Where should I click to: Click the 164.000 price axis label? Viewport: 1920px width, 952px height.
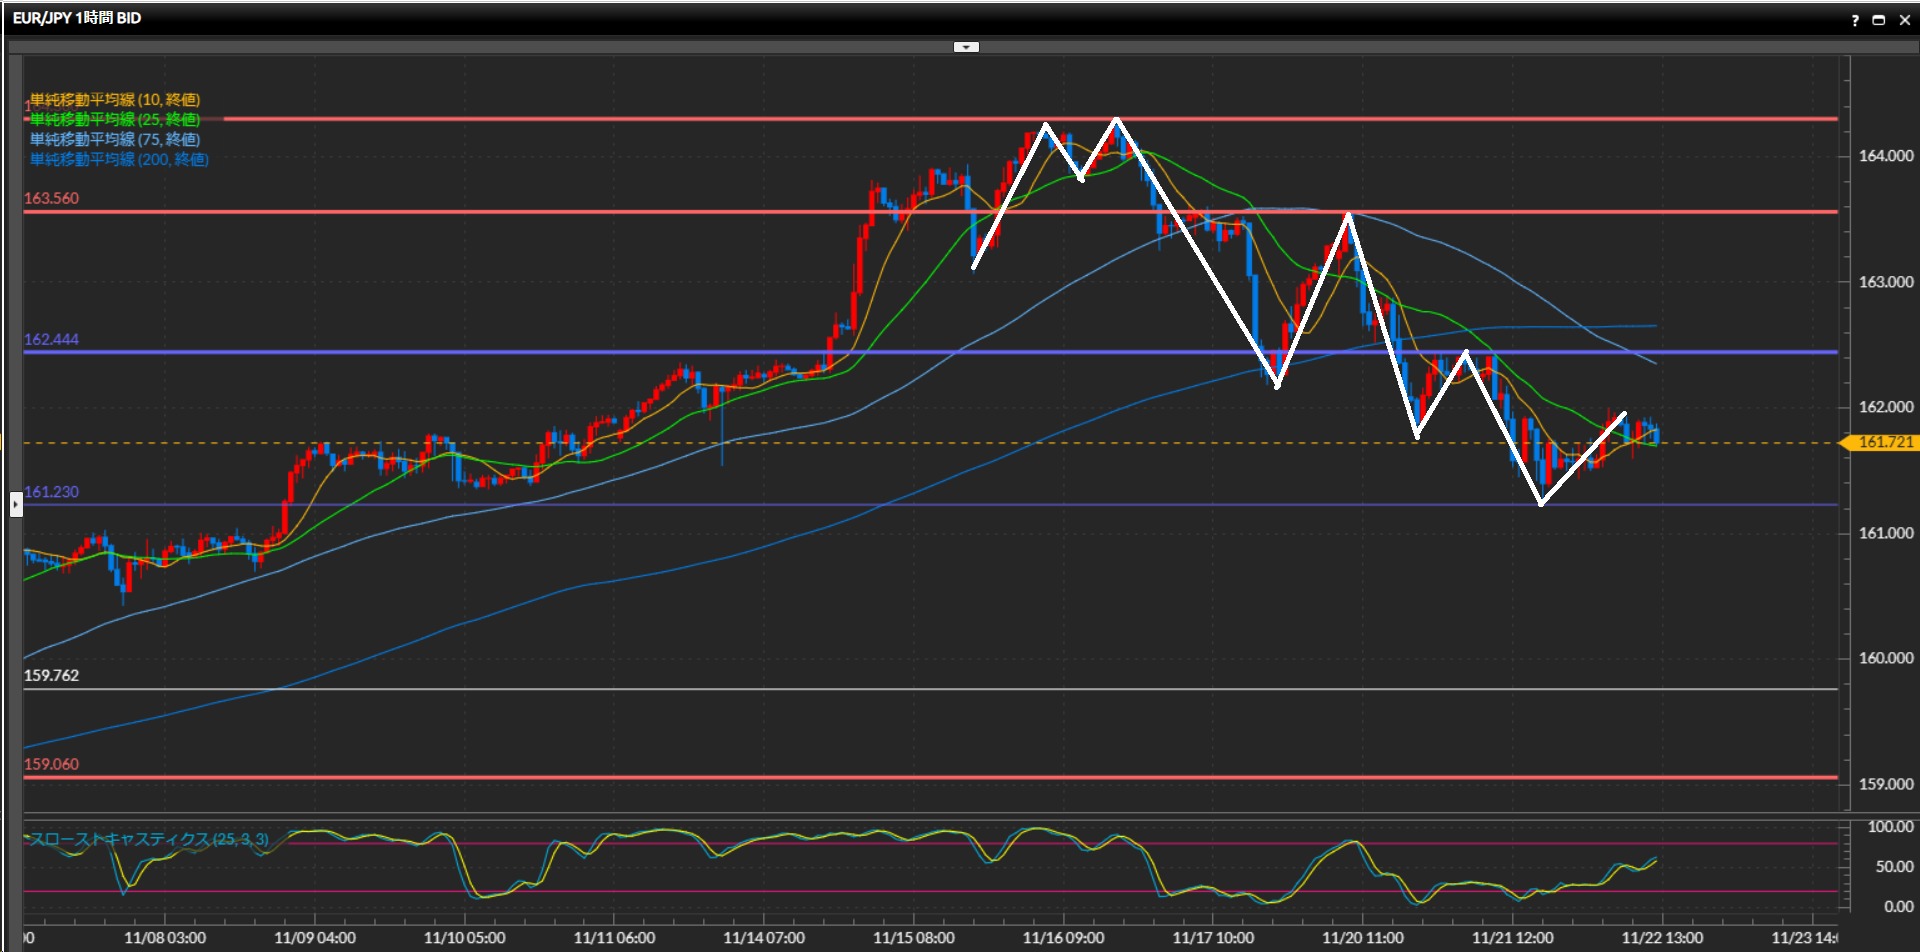tap(1885, 156)
